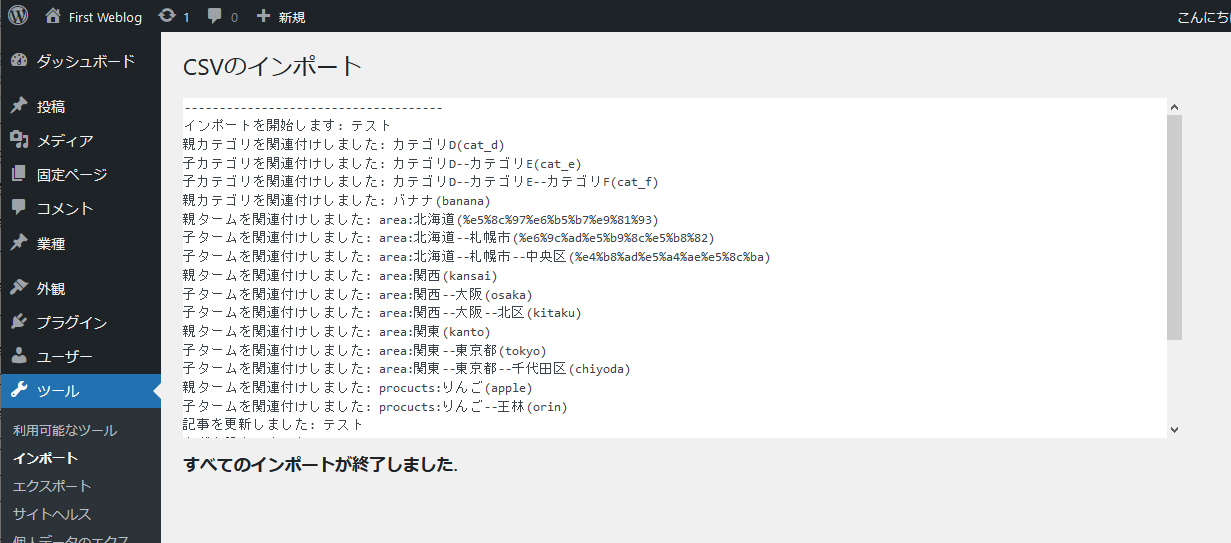Open the コメント menu item
The height and width of the screenshot is (543, 1231).
[x=65, y=208]
